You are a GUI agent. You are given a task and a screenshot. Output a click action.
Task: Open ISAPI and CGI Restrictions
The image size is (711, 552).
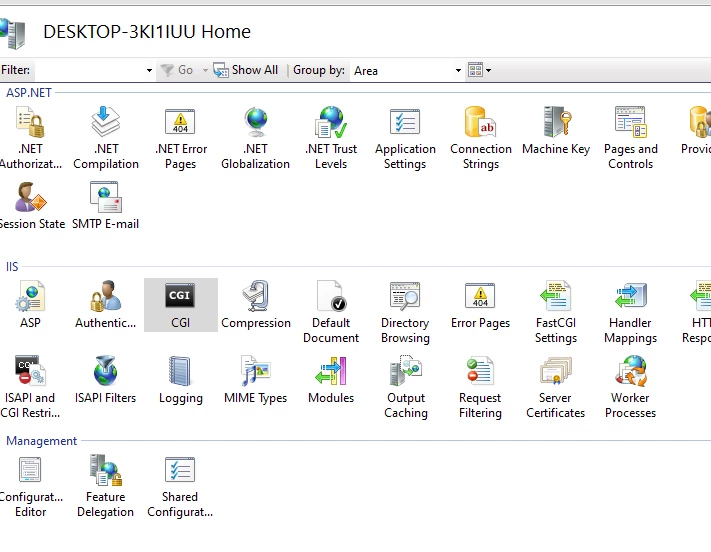point(30,387)
